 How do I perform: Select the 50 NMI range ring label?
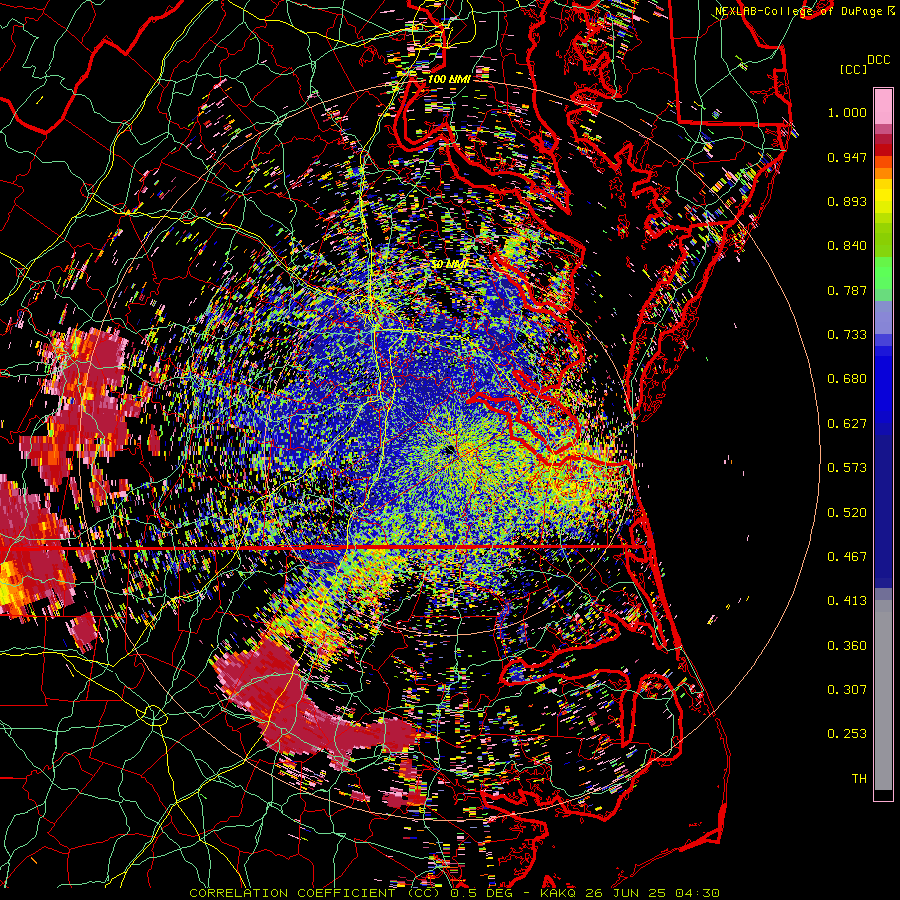[x=449, y=264]
